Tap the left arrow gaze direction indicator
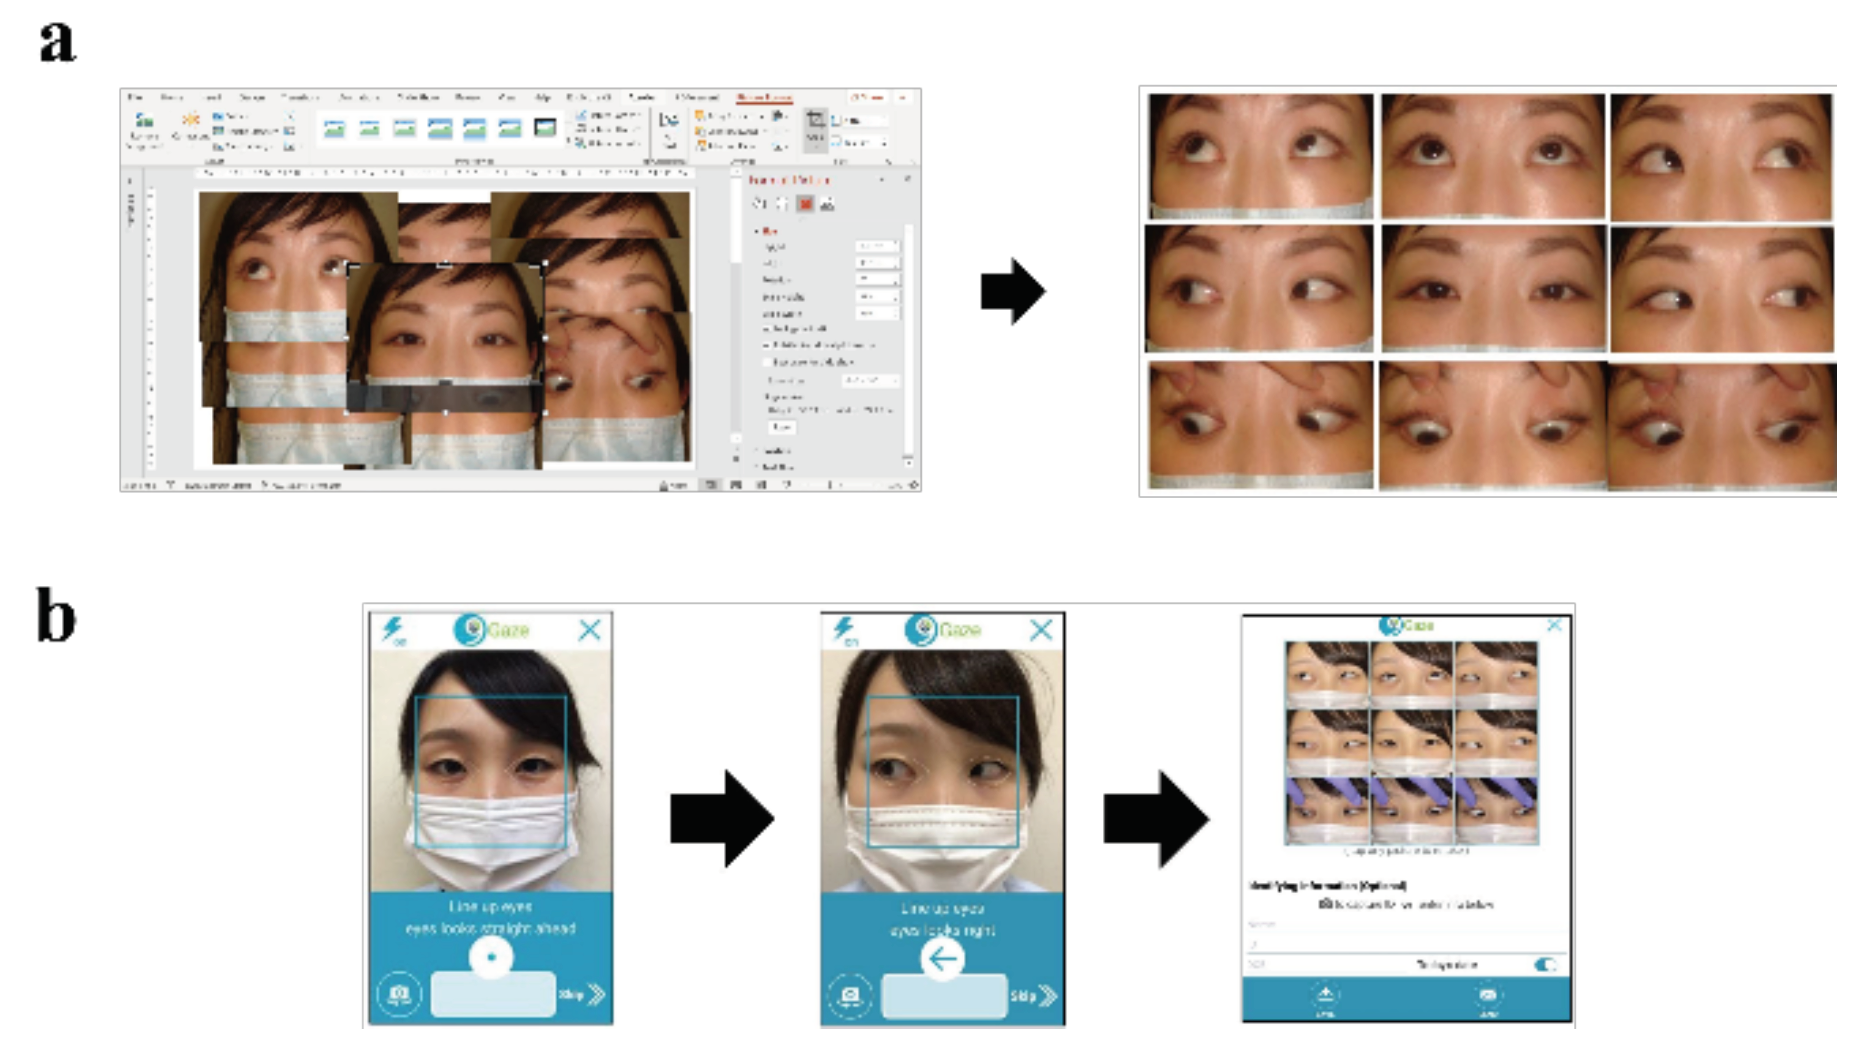The width and height of the screenshot is (1859, 1051). 942,960
